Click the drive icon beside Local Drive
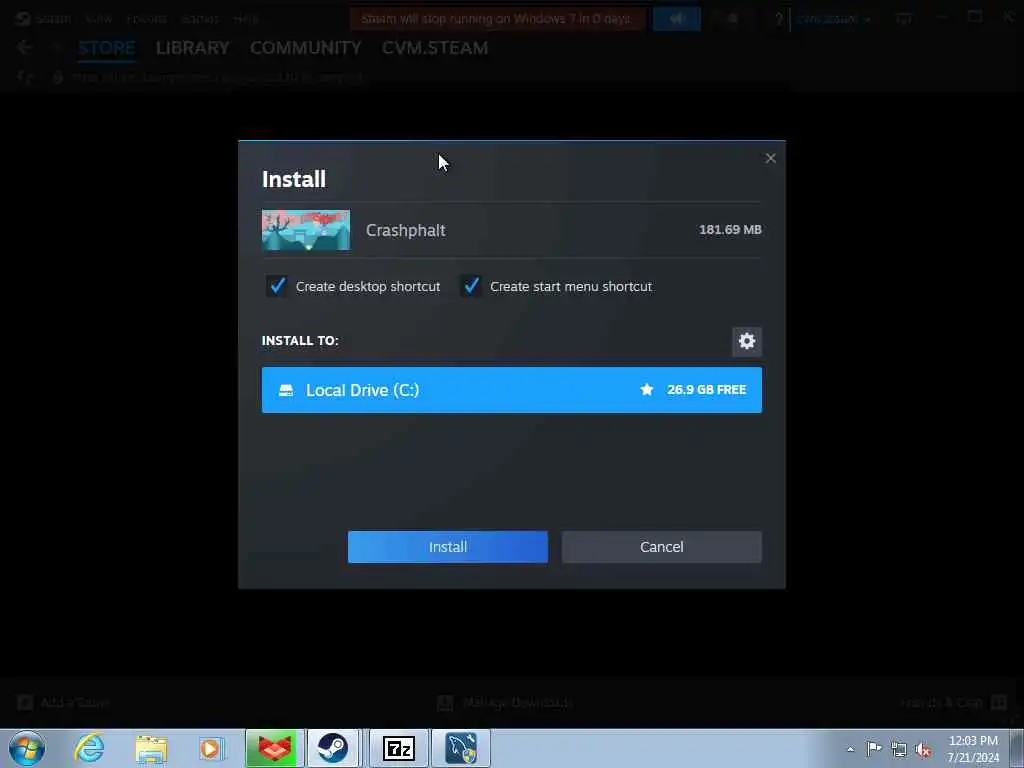Screen dimensions: 1024x768 coord(286,390)
